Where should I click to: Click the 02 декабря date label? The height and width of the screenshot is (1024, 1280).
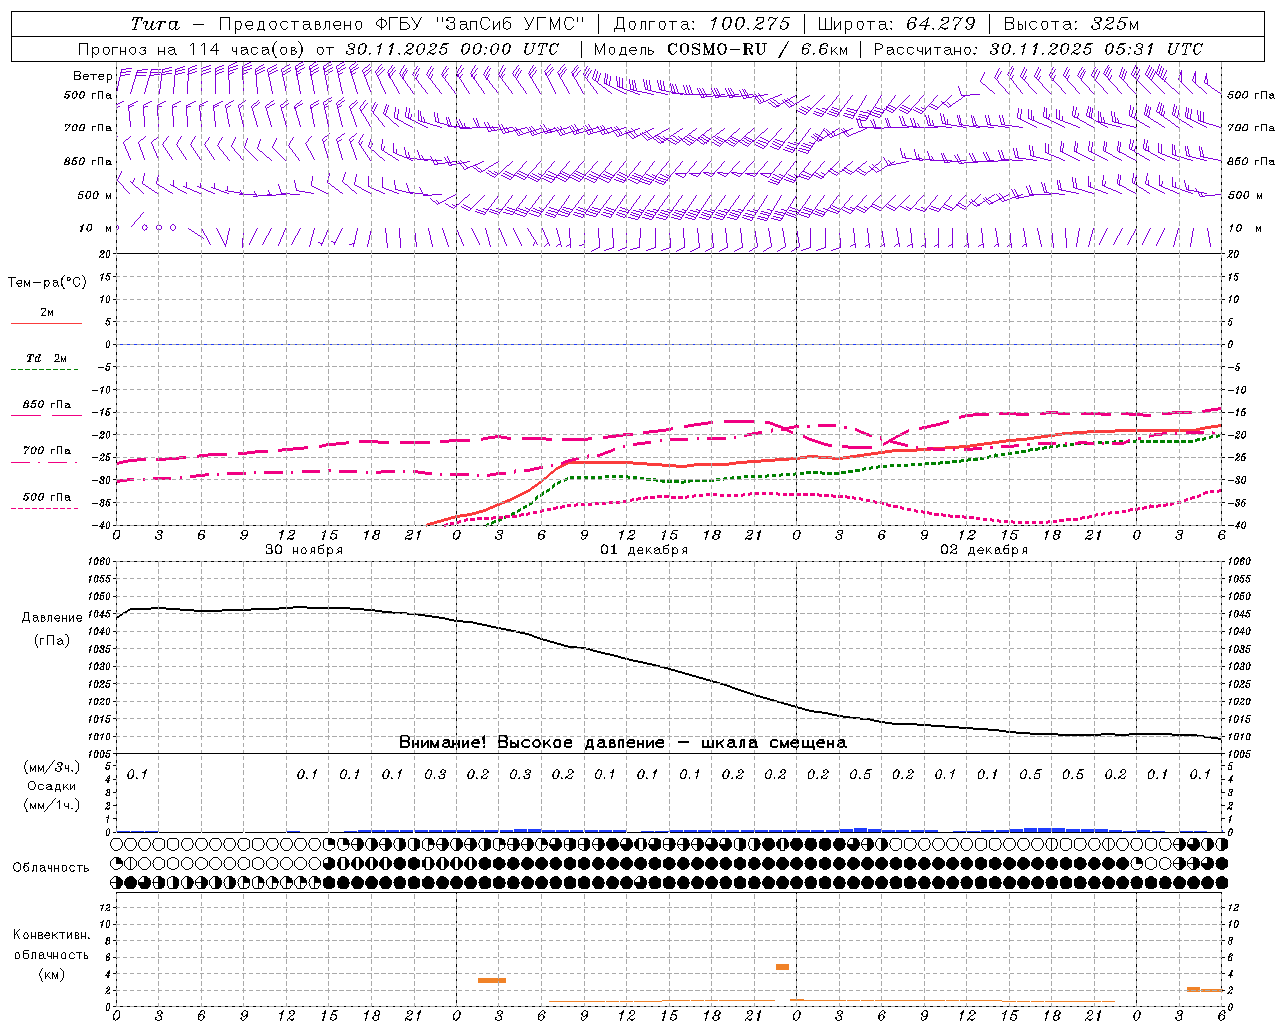click(x=984, y=550)
